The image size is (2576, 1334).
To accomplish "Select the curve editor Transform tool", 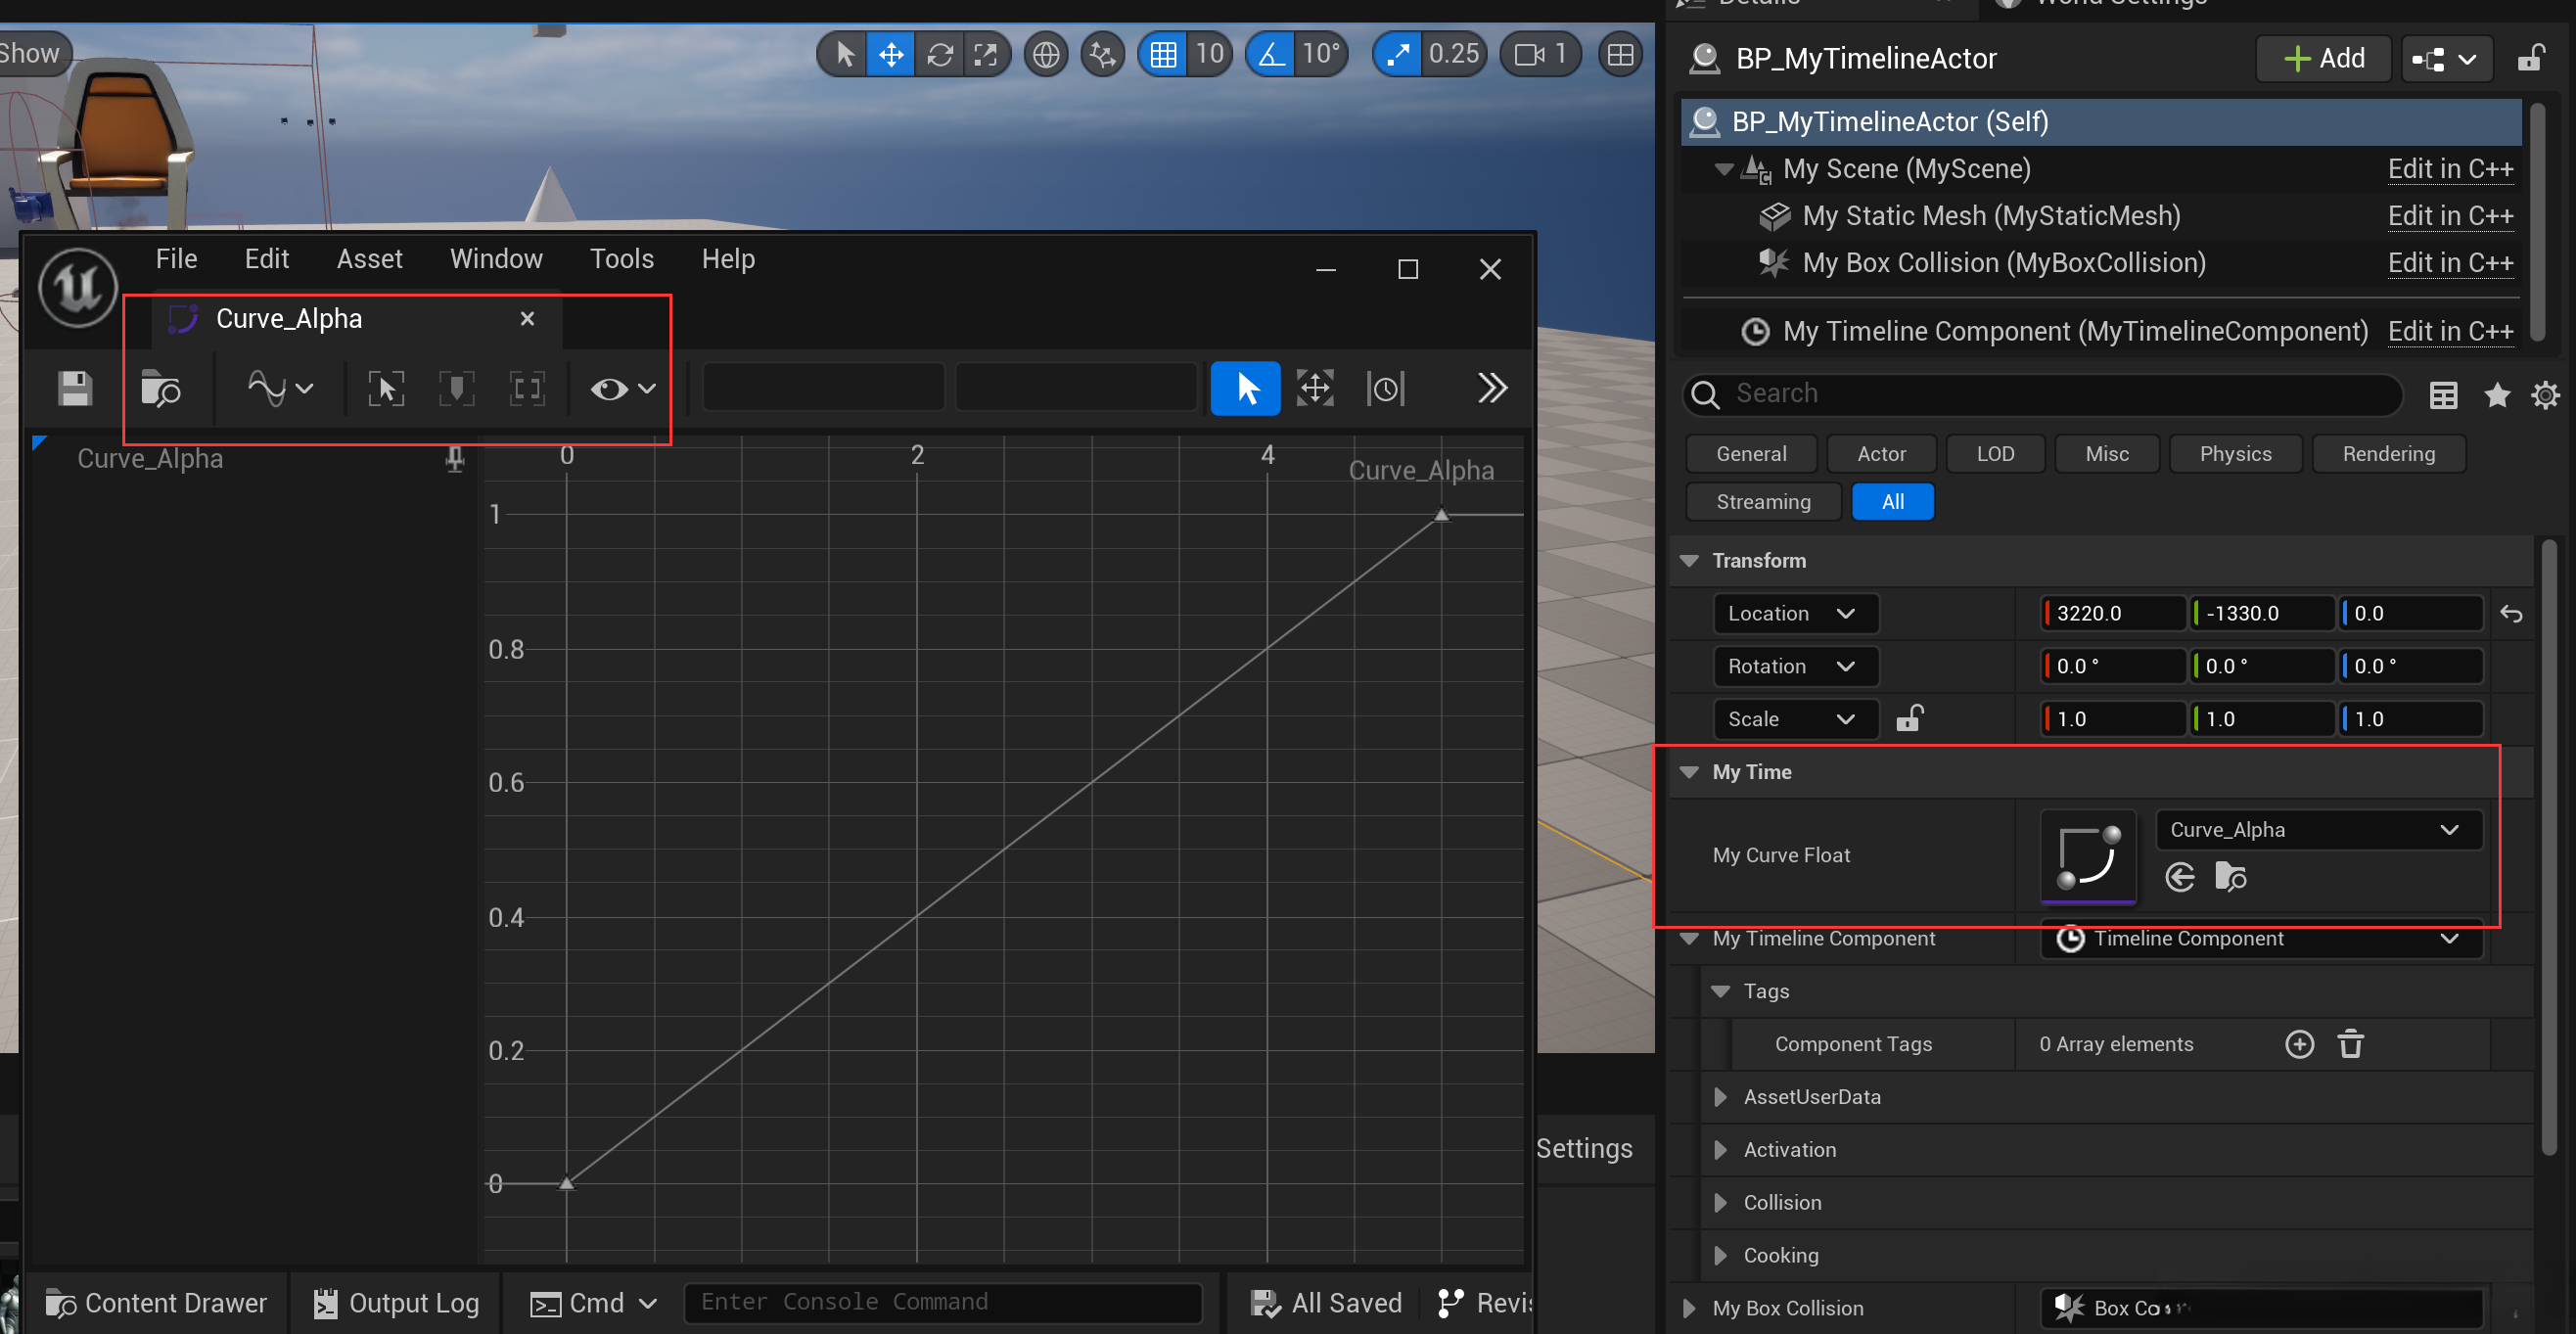I will (x=1314, y=388).
